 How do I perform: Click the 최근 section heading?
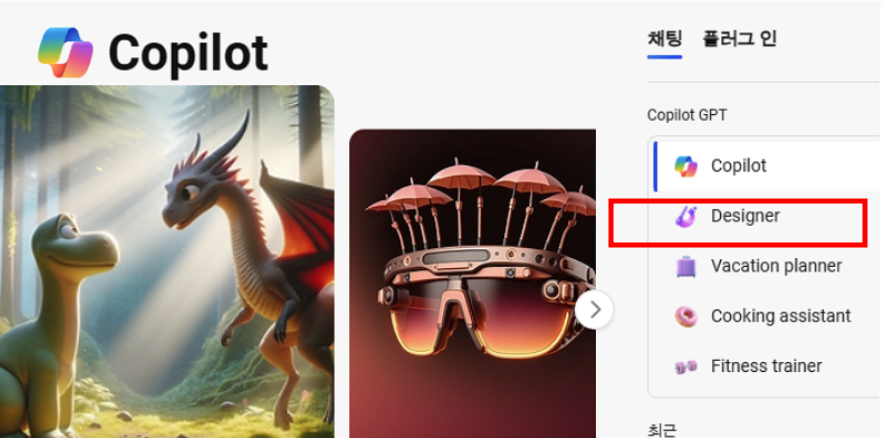(661, 430)
